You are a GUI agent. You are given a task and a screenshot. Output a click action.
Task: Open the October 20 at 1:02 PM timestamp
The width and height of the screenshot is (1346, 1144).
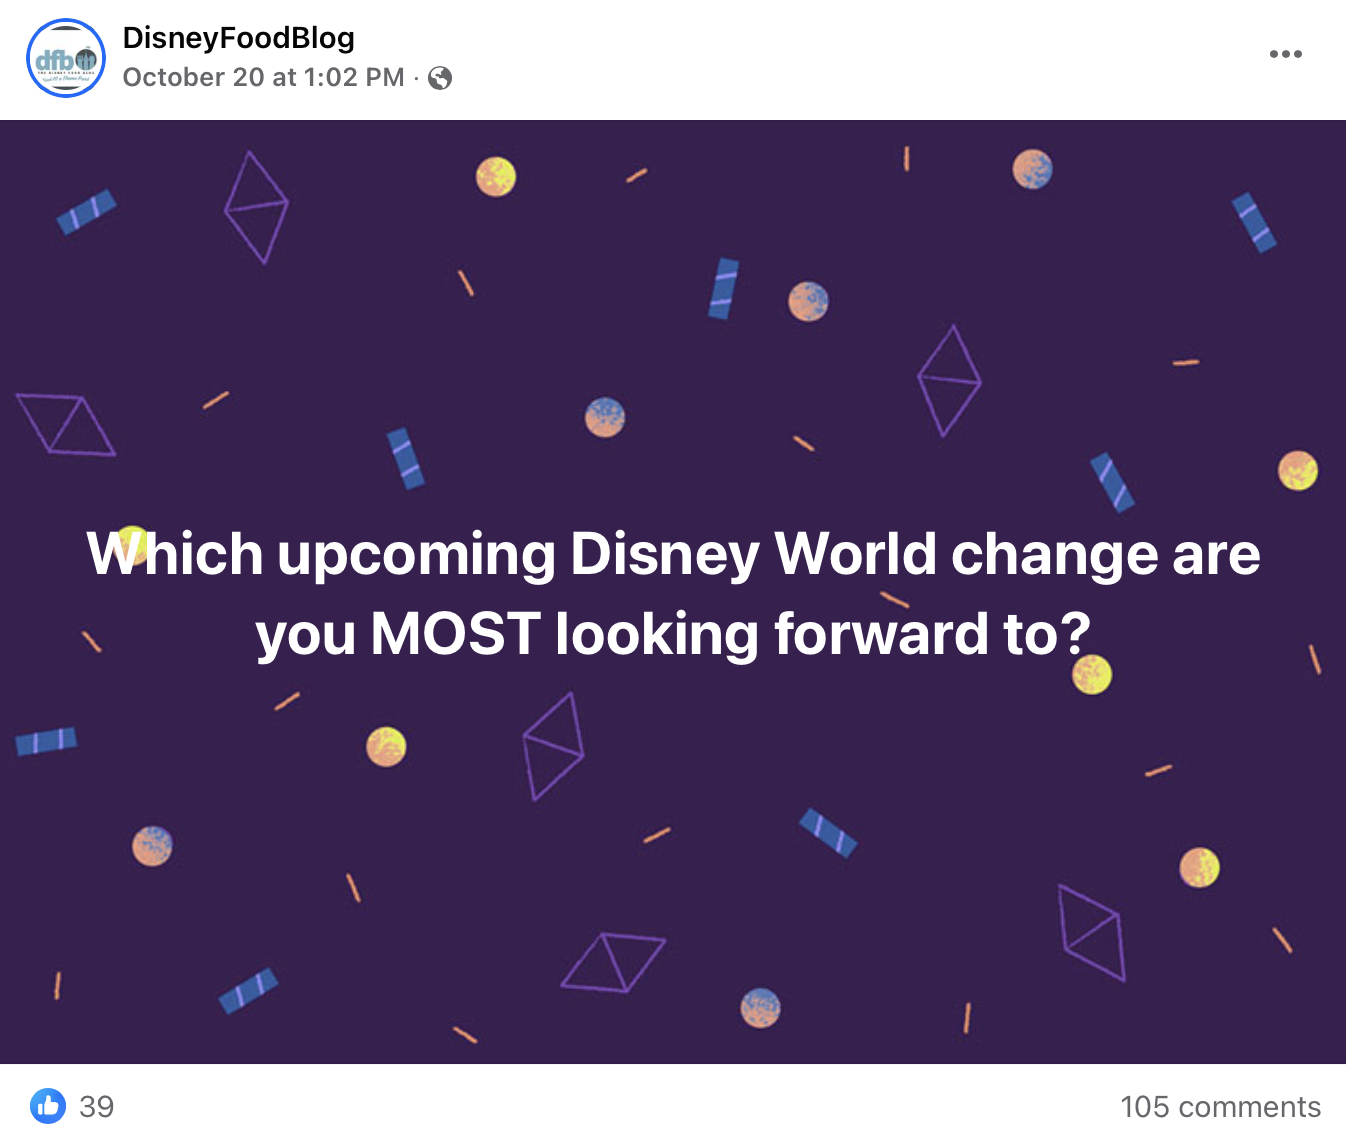click(x=263, y=78)
